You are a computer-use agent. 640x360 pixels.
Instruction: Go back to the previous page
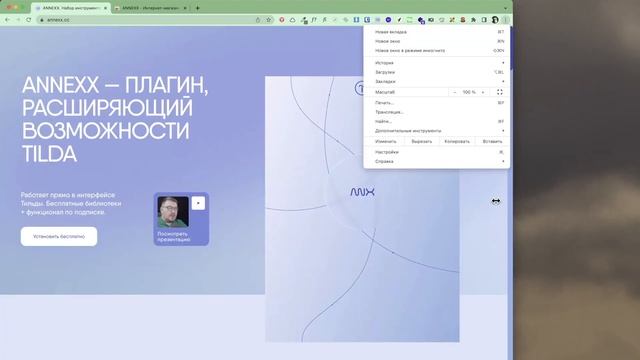7,20
